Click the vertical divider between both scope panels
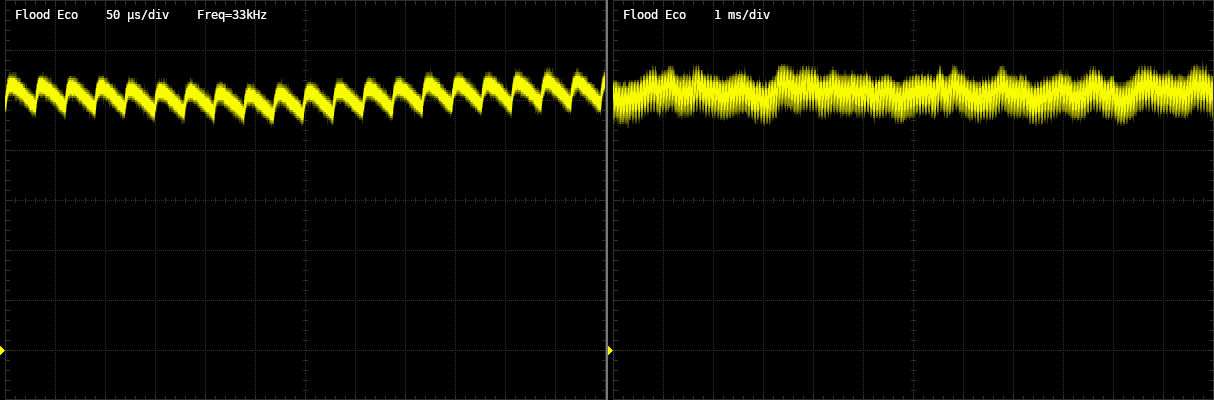 click(606, 200)
